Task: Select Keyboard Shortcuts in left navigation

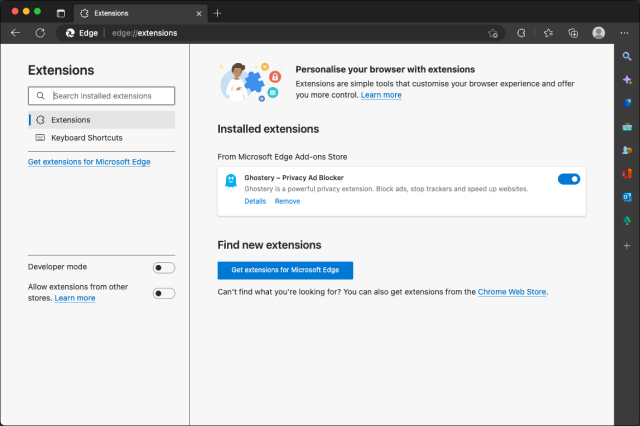Action: pyautogui.click(x=86, y=137)
